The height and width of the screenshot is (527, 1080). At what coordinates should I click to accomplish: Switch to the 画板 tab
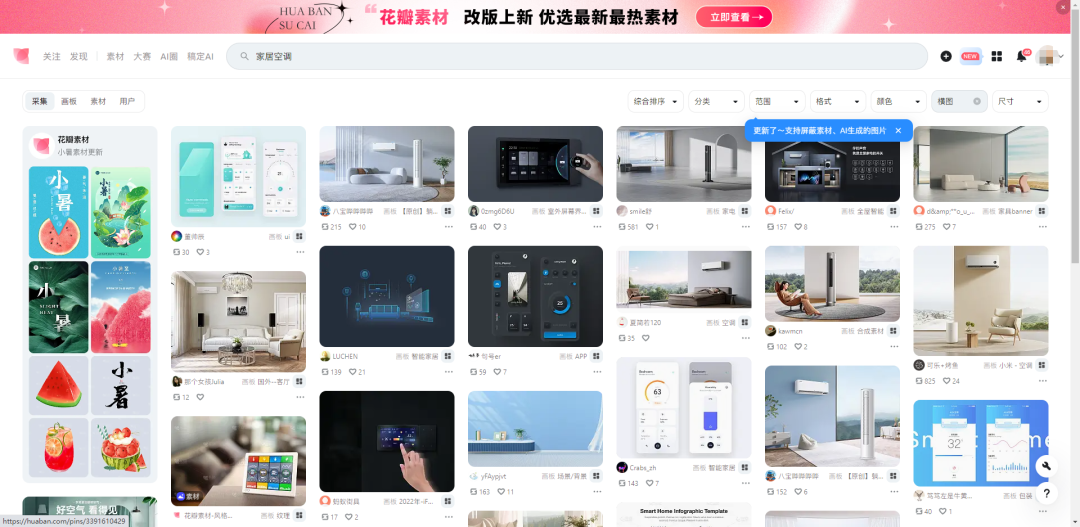point(69,101)
